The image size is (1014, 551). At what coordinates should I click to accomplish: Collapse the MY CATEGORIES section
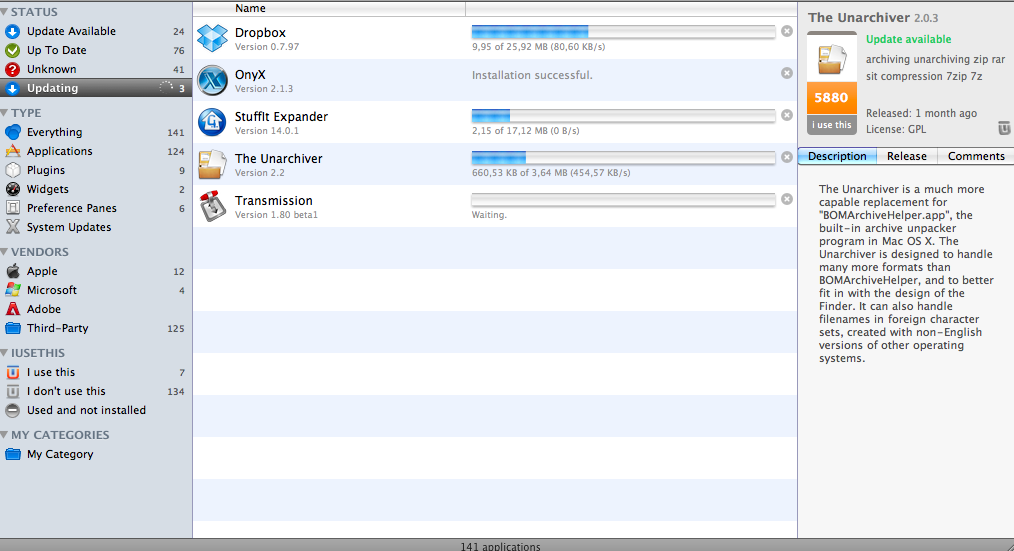point(5,435)
